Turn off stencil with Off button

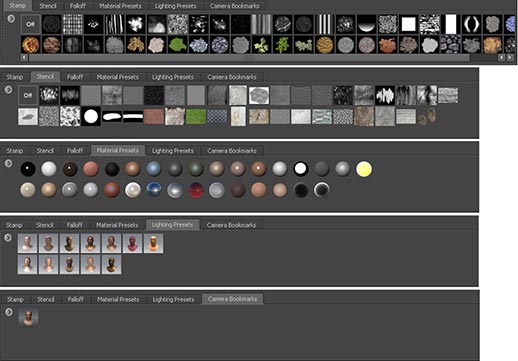28,95
